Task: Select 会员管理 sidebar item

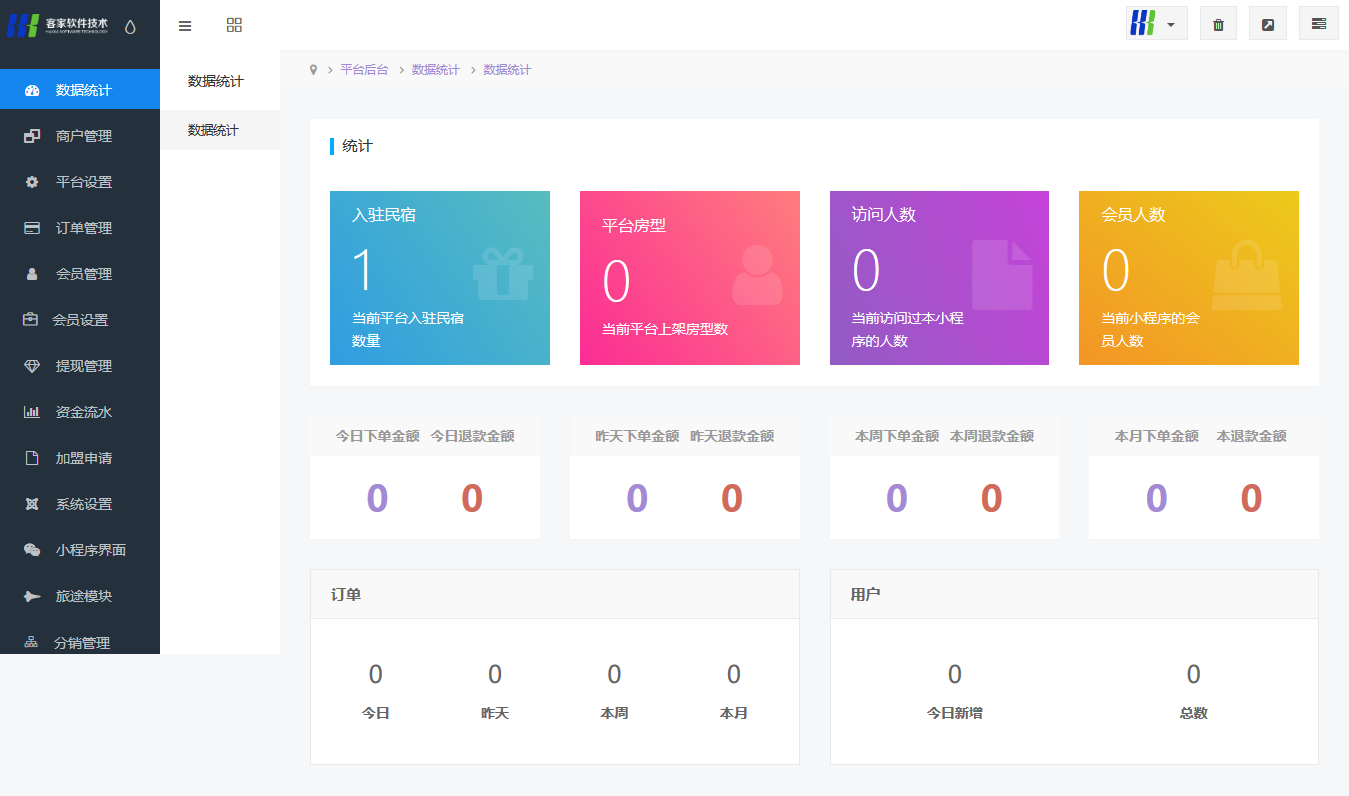Action: pyautogui.click(x=83, y=274)
